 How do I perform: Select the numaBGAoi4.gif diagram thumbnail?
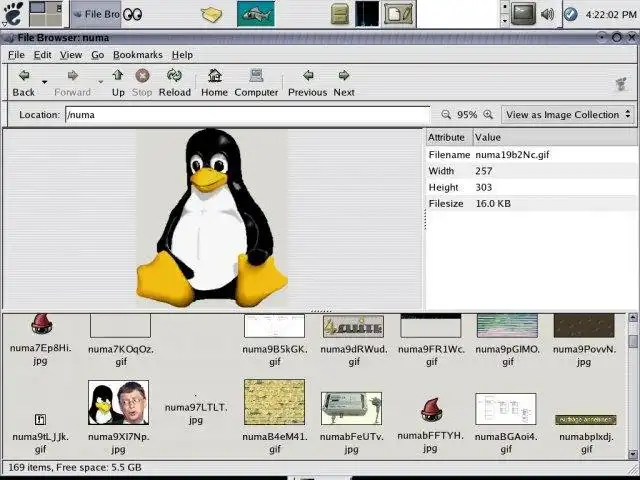506,409
